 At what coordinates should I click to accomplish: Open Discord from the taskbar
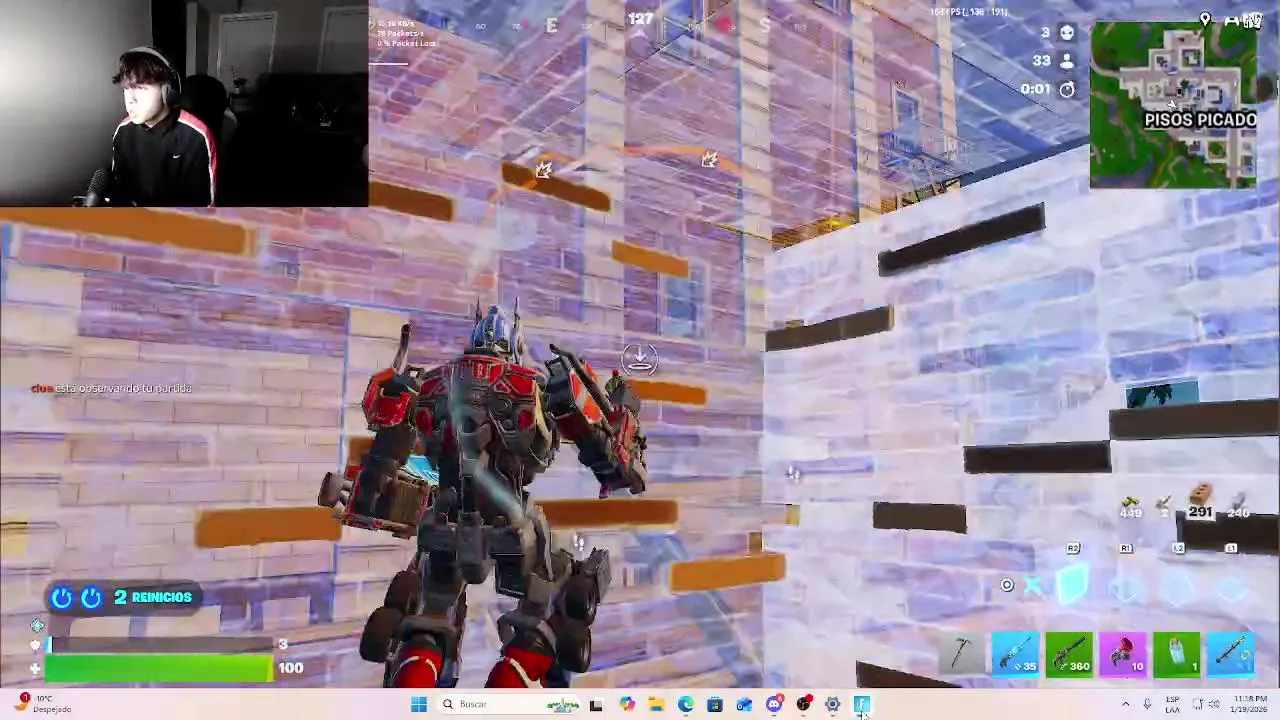[x=774, y=704]
